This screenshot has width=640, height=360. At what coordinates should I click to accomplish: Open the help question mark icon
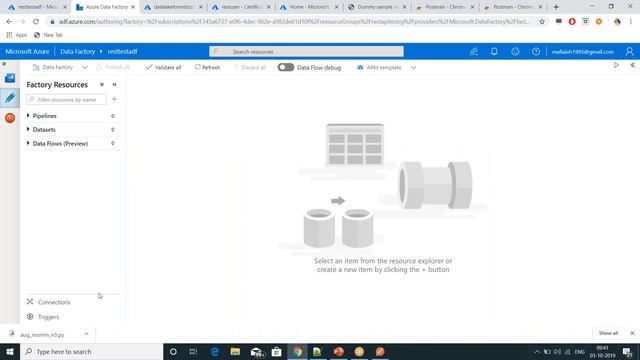pos(536,51)
